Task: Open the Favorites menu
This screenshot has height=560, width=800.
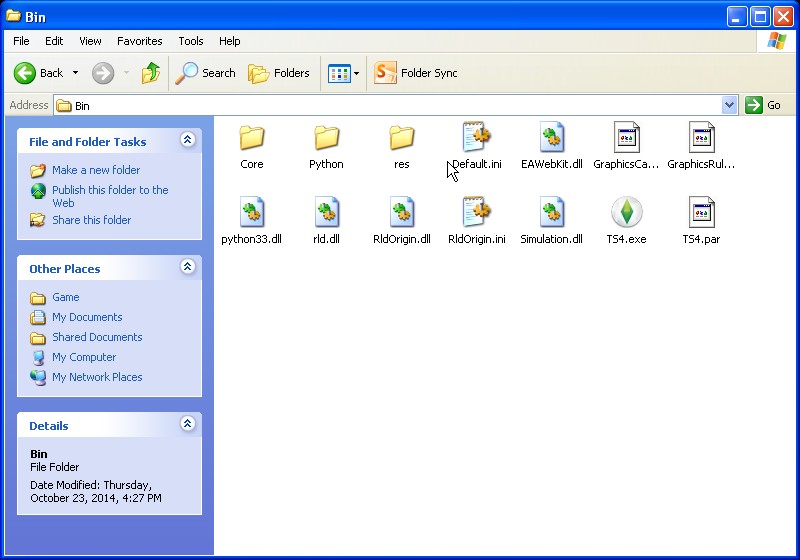Action: 139,41
